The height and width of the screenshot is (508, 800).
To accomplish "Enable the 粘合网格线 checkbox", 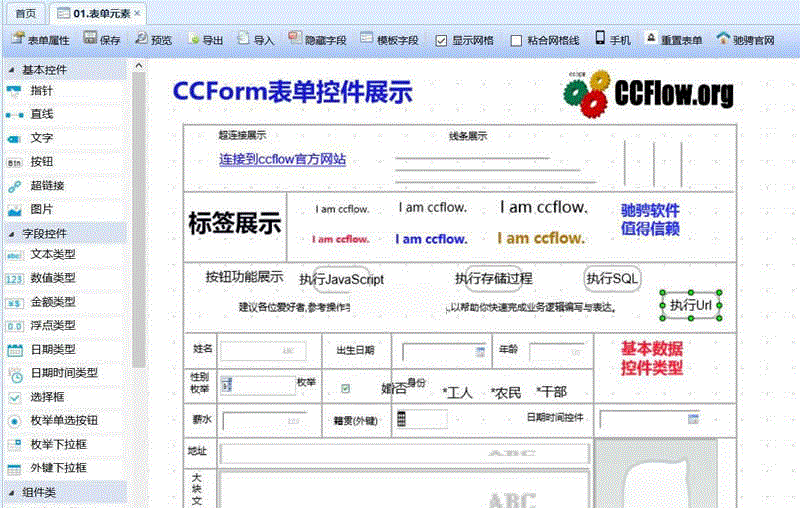I will (516, 41).
